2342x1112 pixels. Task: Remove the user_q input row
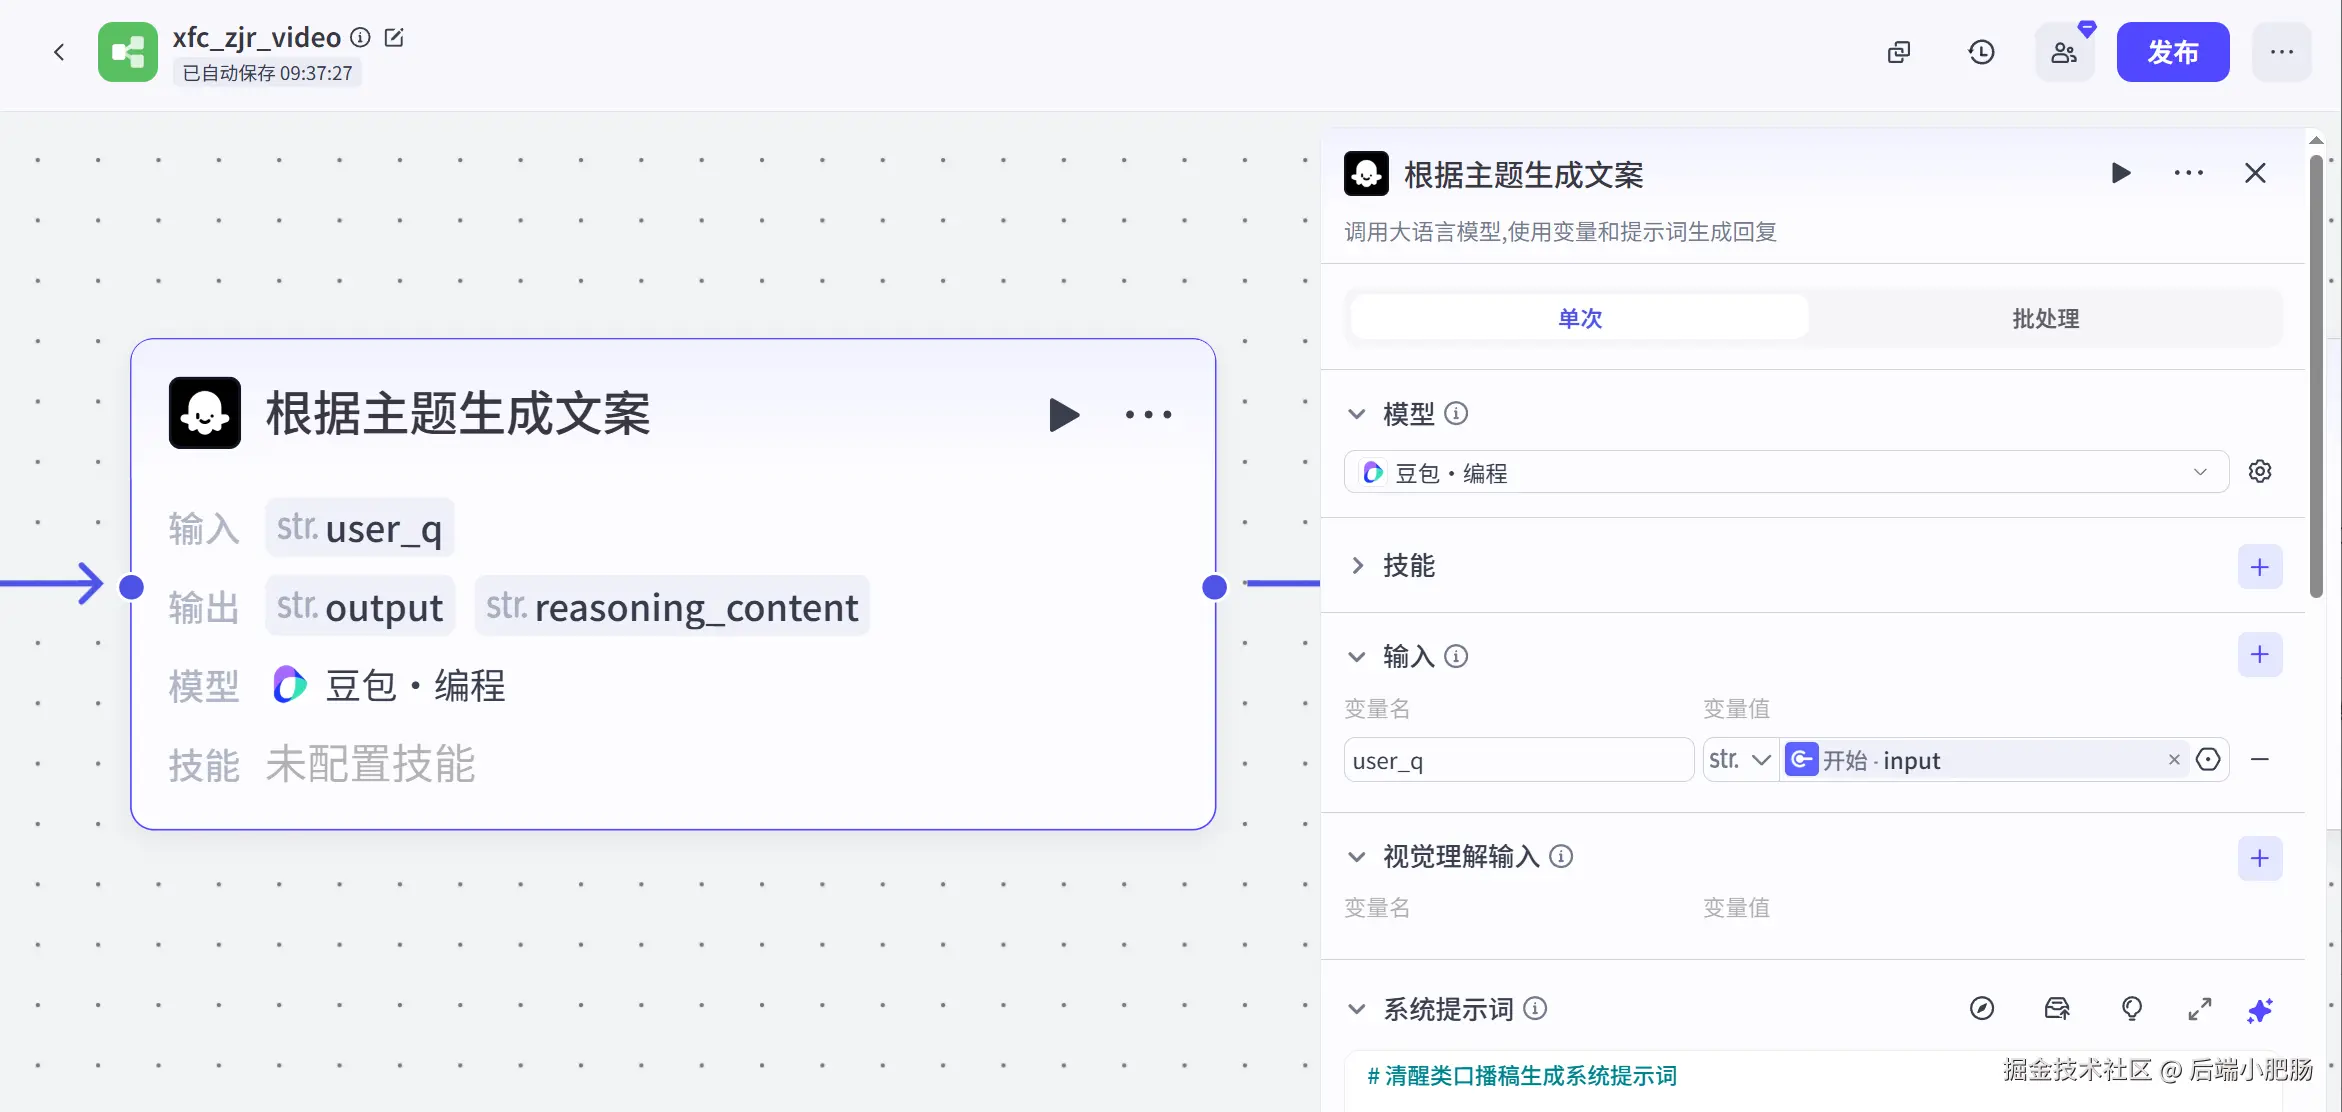point(2259,760)
